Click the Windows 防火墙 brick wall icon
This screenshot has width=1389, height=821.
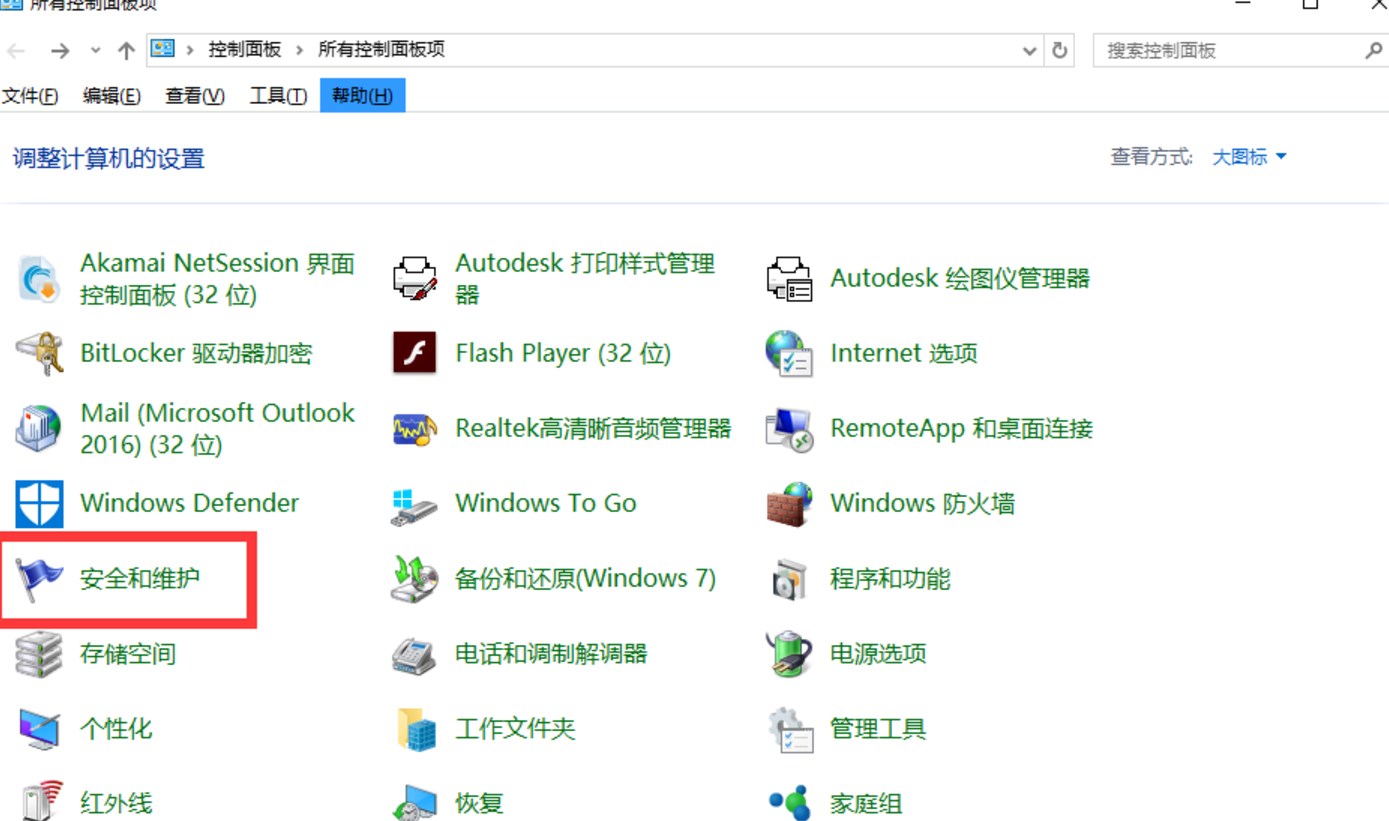click(x=790, y=504)
